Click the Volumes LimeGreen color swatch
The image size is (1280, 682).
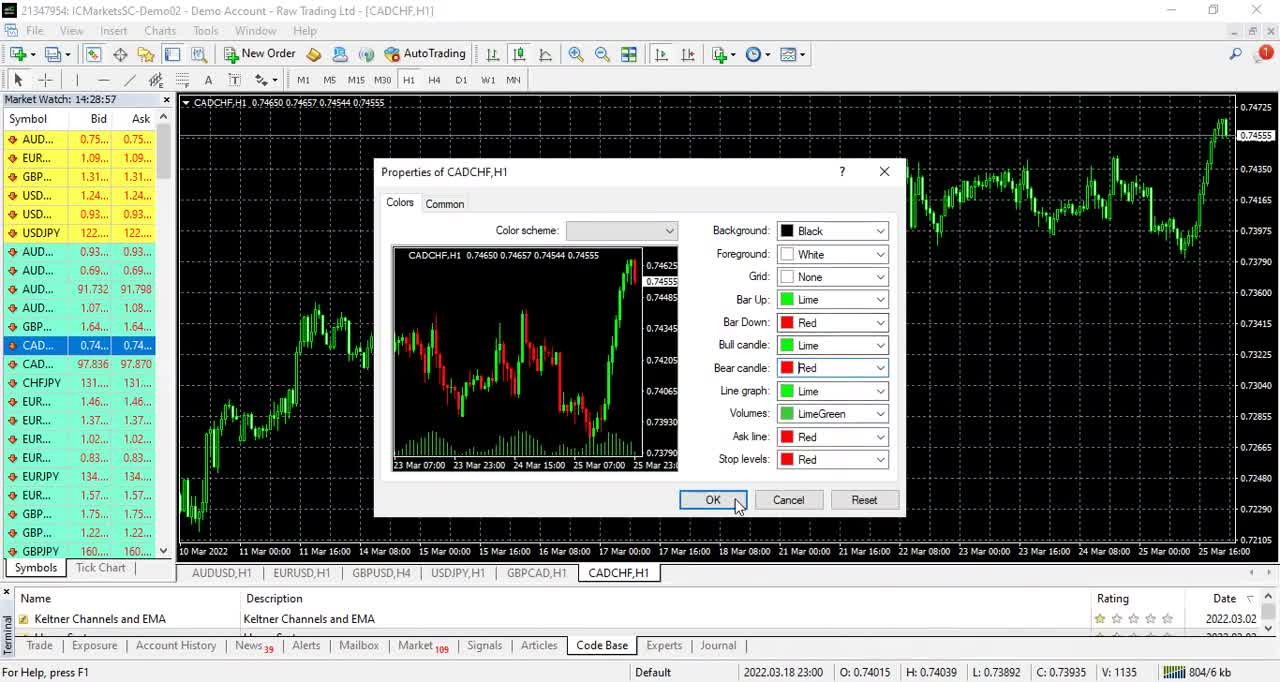787,414
